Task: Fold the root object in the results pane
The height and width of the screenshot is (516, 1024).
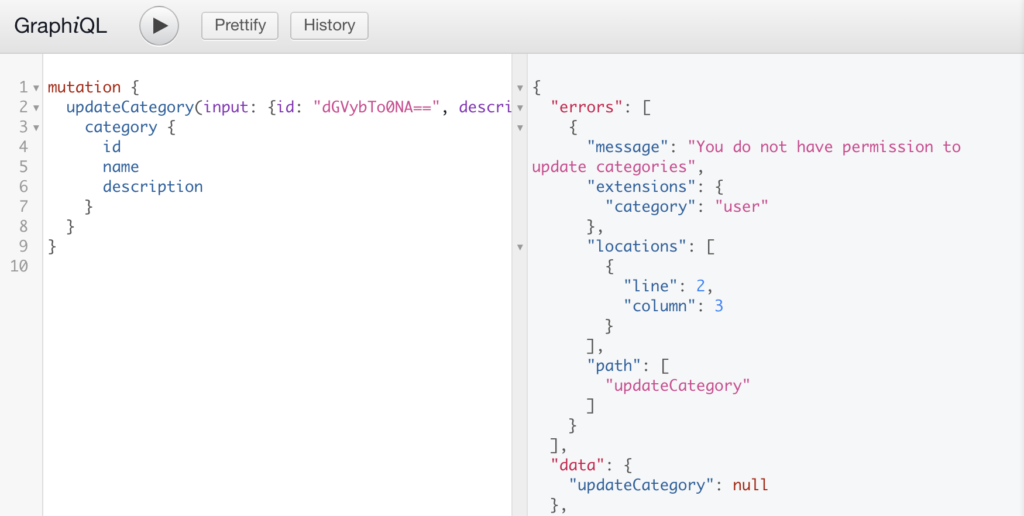Action: [520, 88]
